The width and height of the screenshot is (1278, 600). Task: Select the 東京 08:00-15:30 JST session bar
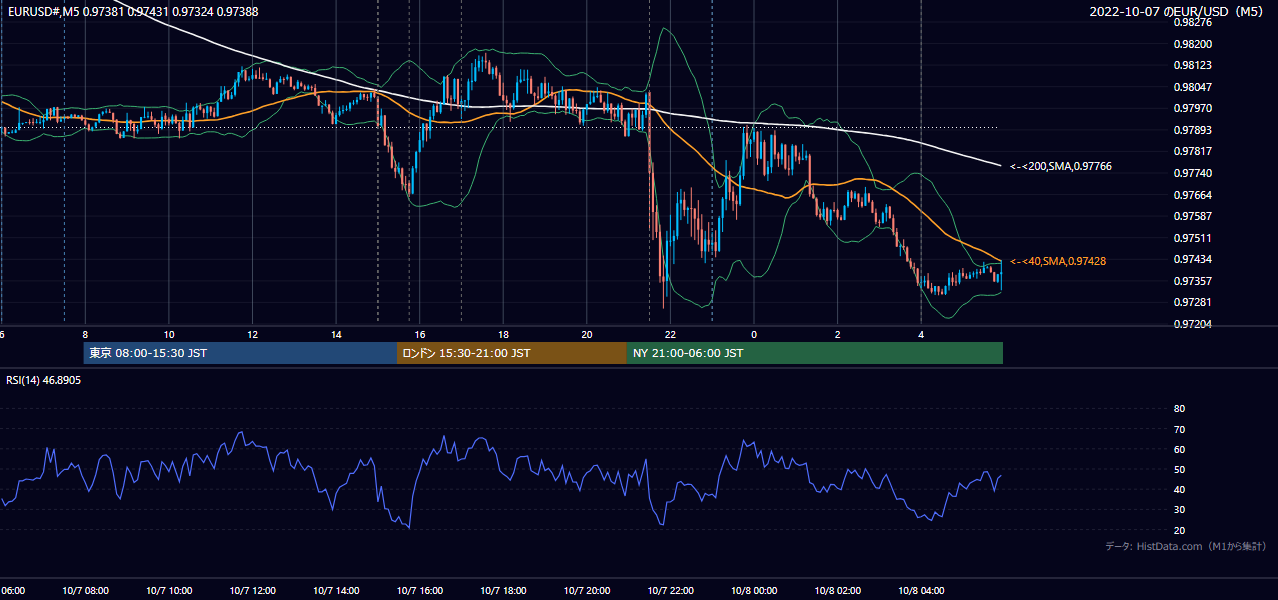click(x=240, y=353)
